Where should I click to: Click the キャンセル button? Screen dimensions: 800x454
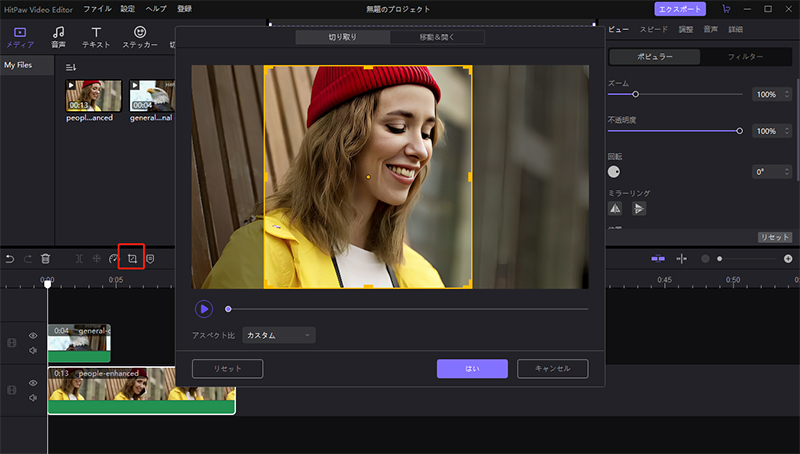pyautogui.click(x=553, y=368)
